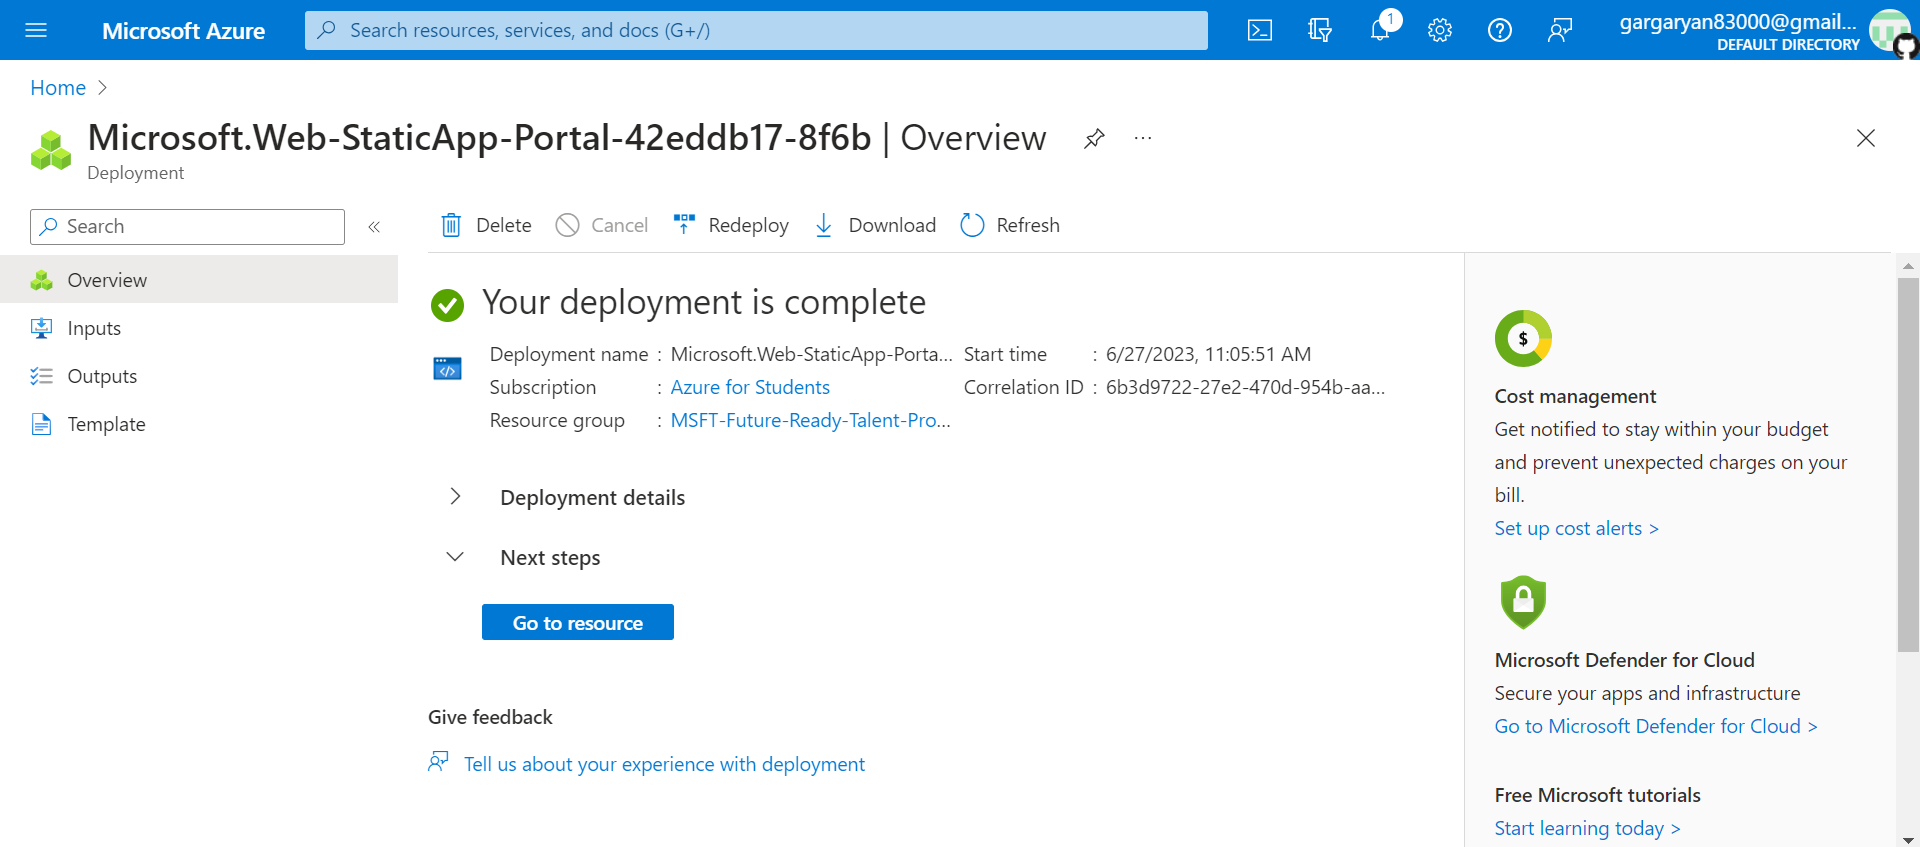The image size is (1920, 847).
Task: Click the truncated Deployment name value
Action: pos(811,354)
